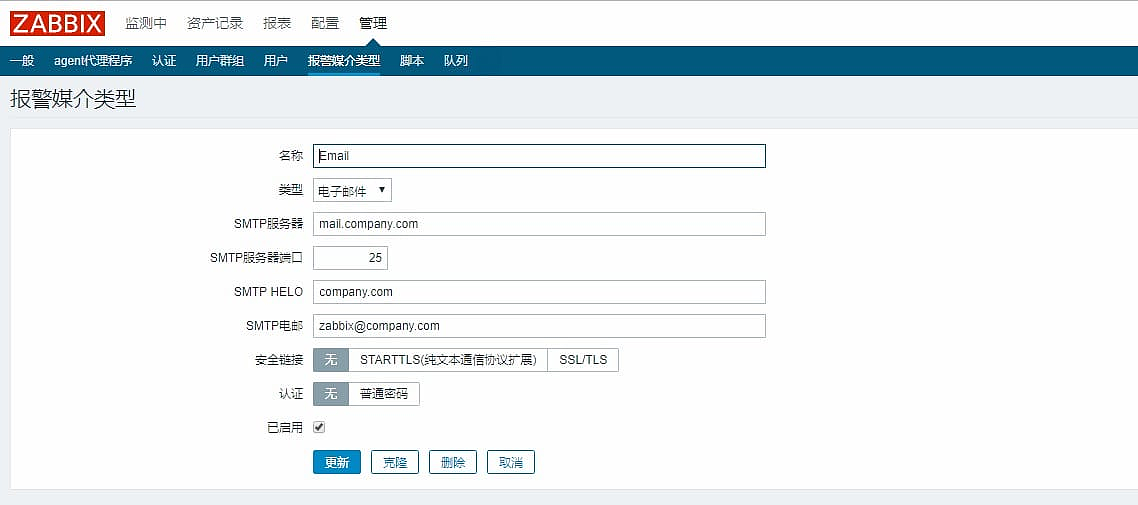The height and width of the screenshot is (505, 1138).
Task: Click the ZABBIX logo
Action: pyautogui.click(x=57, y=23)
